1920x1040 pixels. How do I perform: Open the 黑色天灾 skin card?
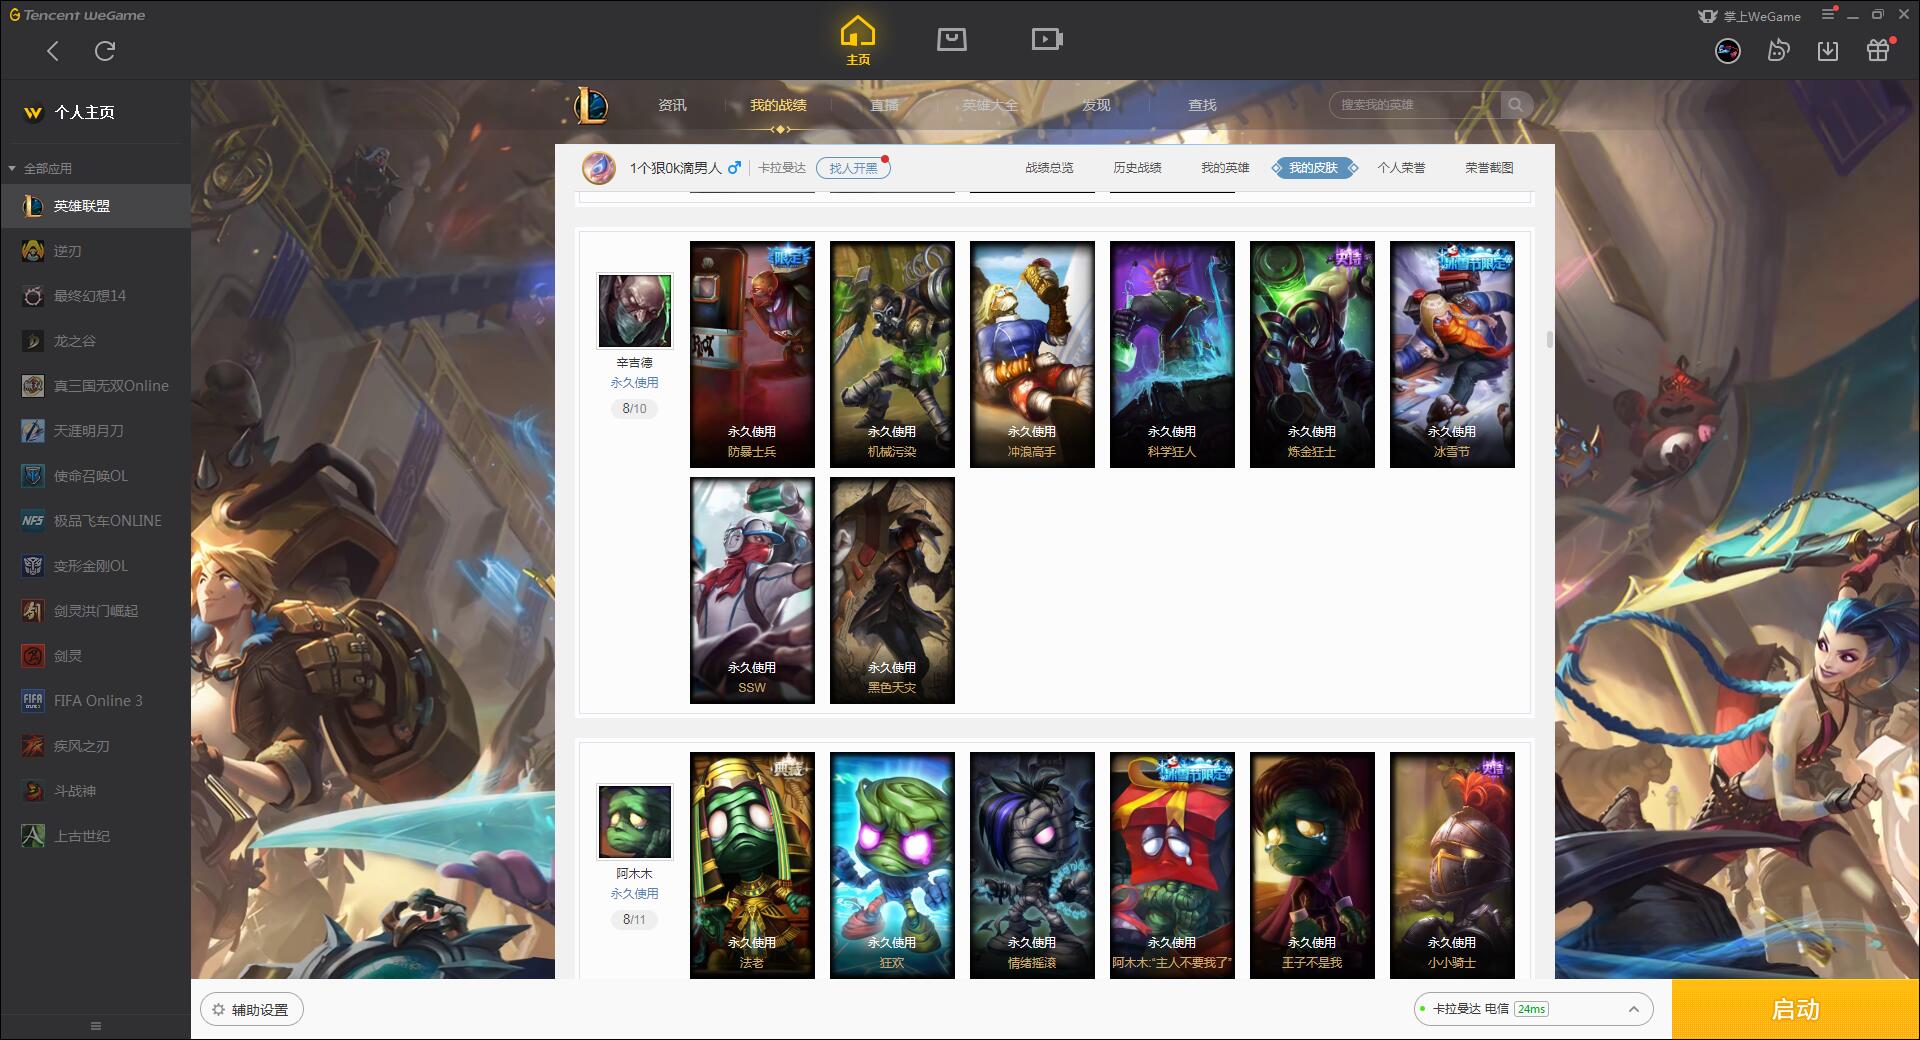click(x=892, y=590)
